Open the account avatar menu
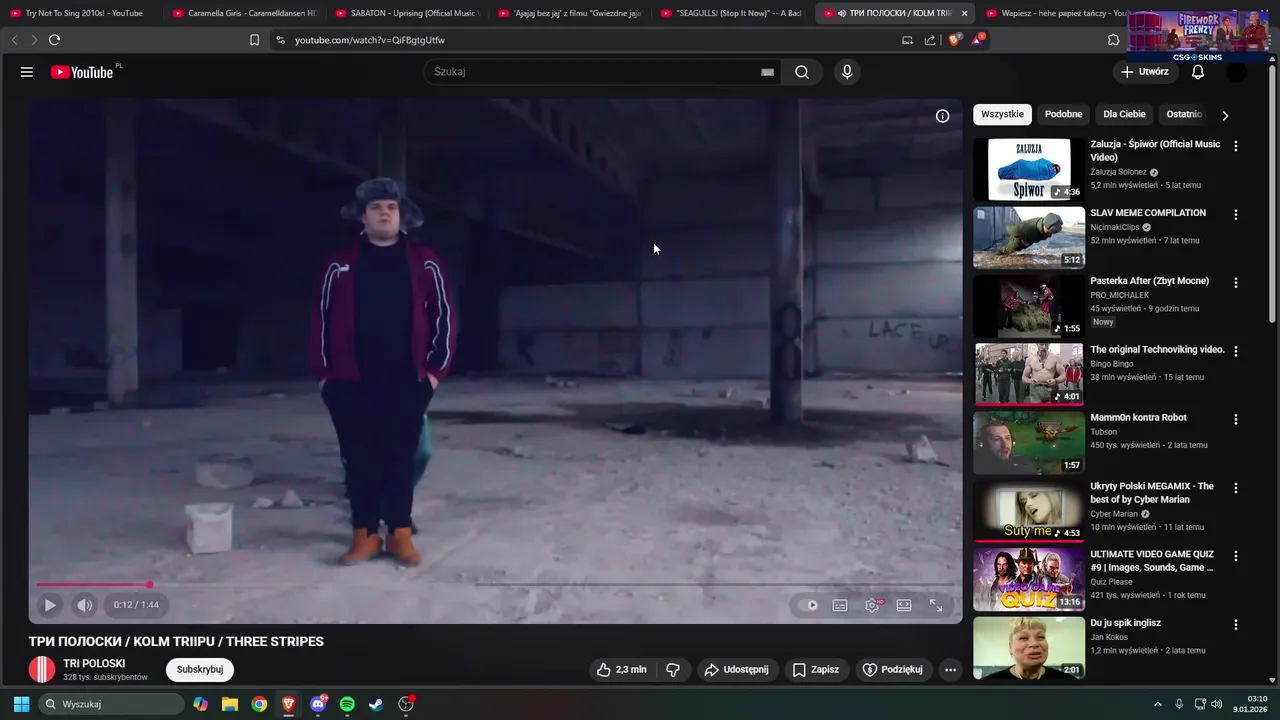The image size is (1280, 720). tap(1237, 72)
